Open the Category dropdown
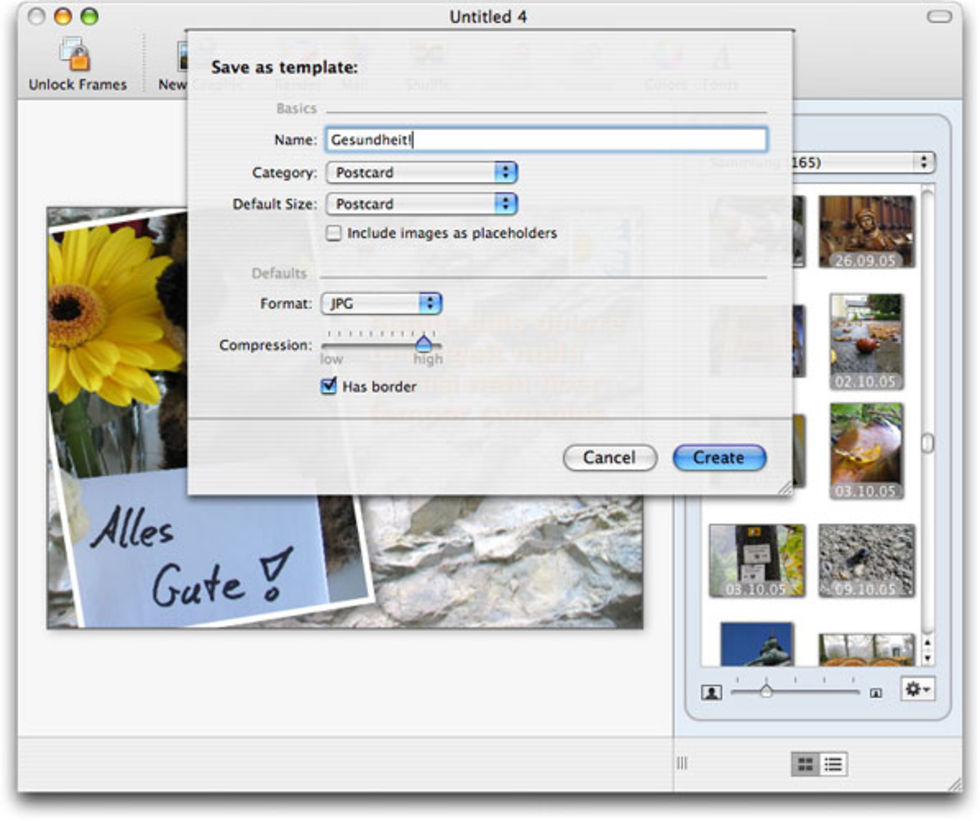The height and width of the screenshot is (821, 980). 421,172
